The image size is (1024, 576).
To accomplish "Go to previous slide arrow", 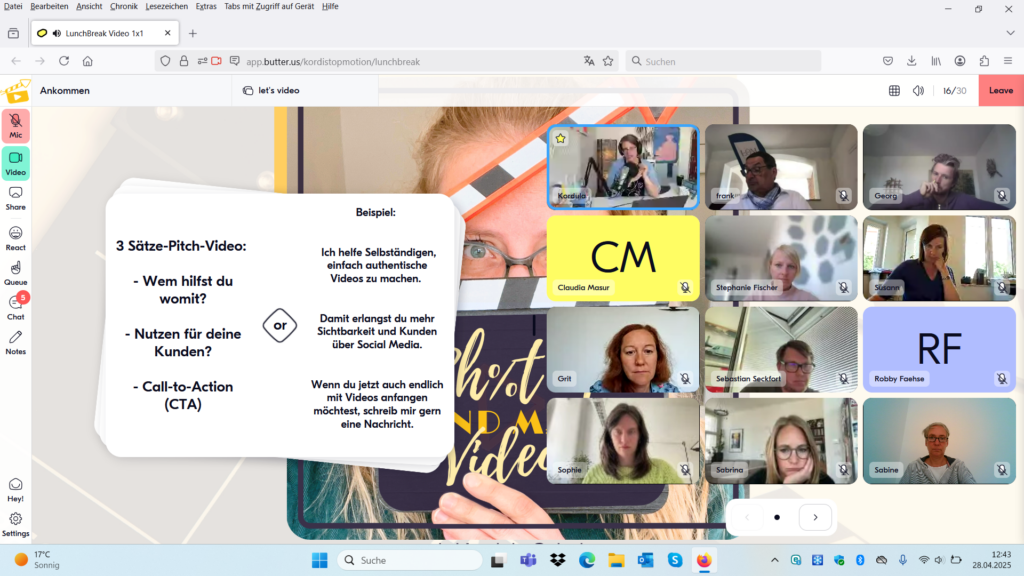I will (745, 517).
